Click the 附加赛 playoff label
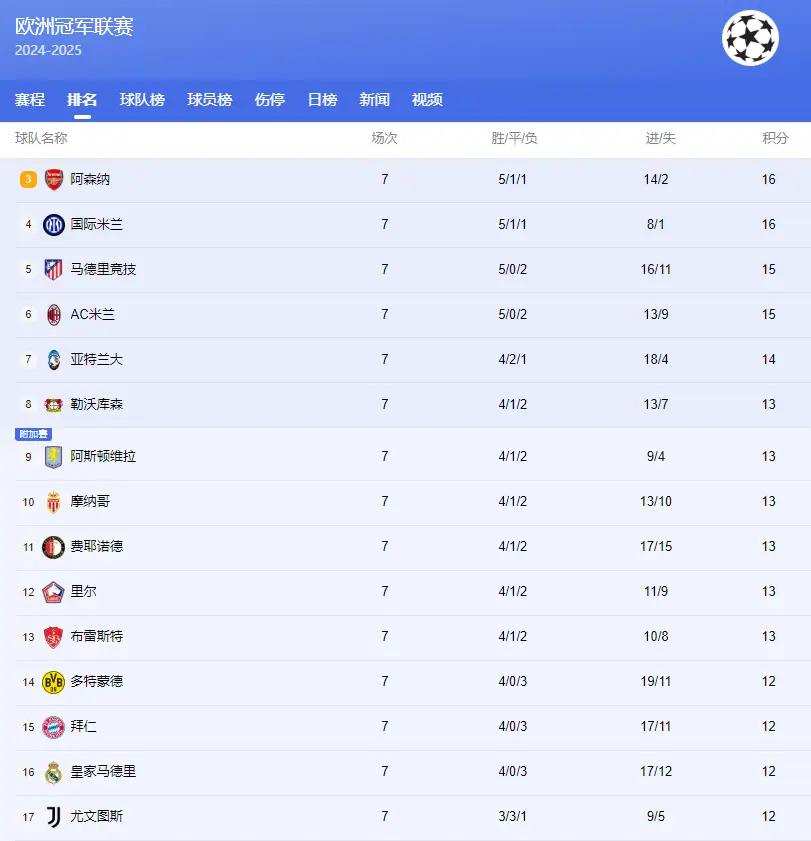This screenshot has width=811, height=841. tap(33, 434)
